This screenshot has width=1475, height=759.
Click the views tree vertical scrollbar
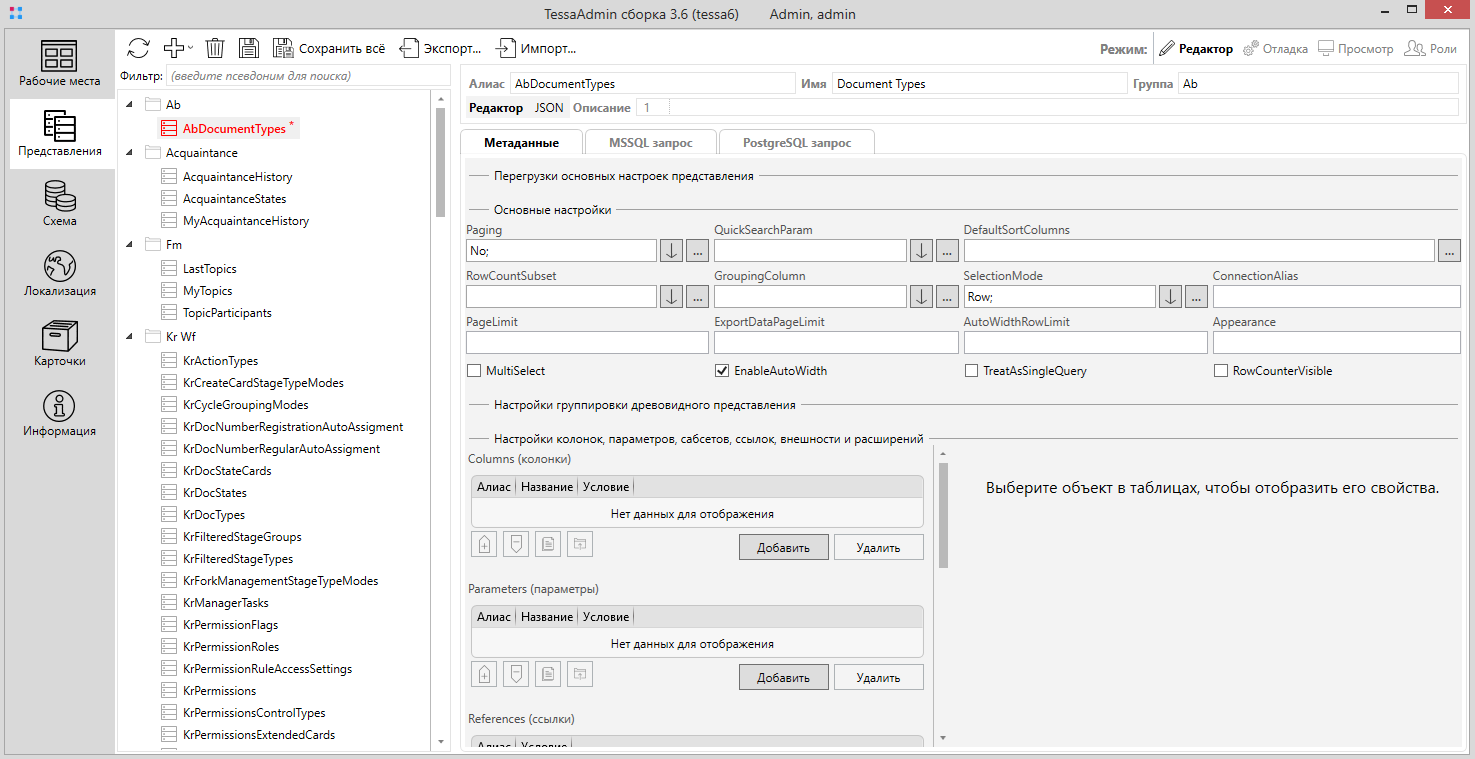point(440,162)
